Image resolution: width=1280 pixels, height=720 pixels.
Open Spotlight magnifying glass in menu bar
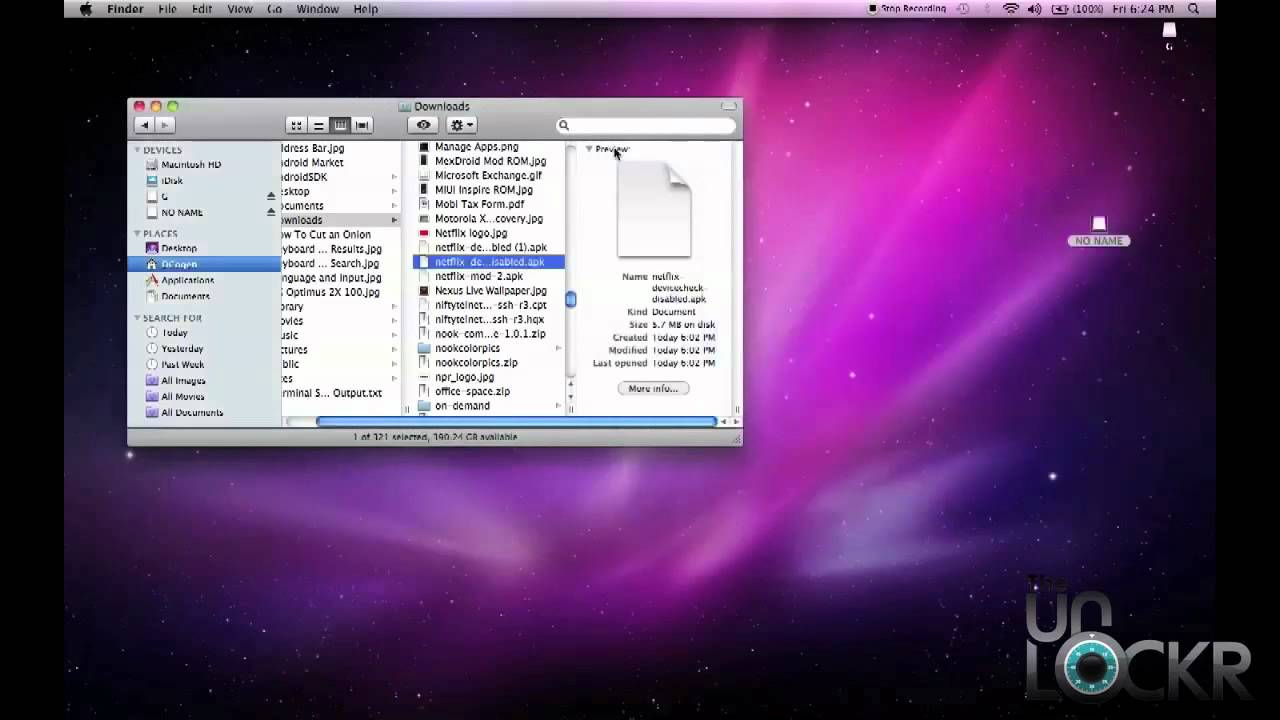(1193, 9)
